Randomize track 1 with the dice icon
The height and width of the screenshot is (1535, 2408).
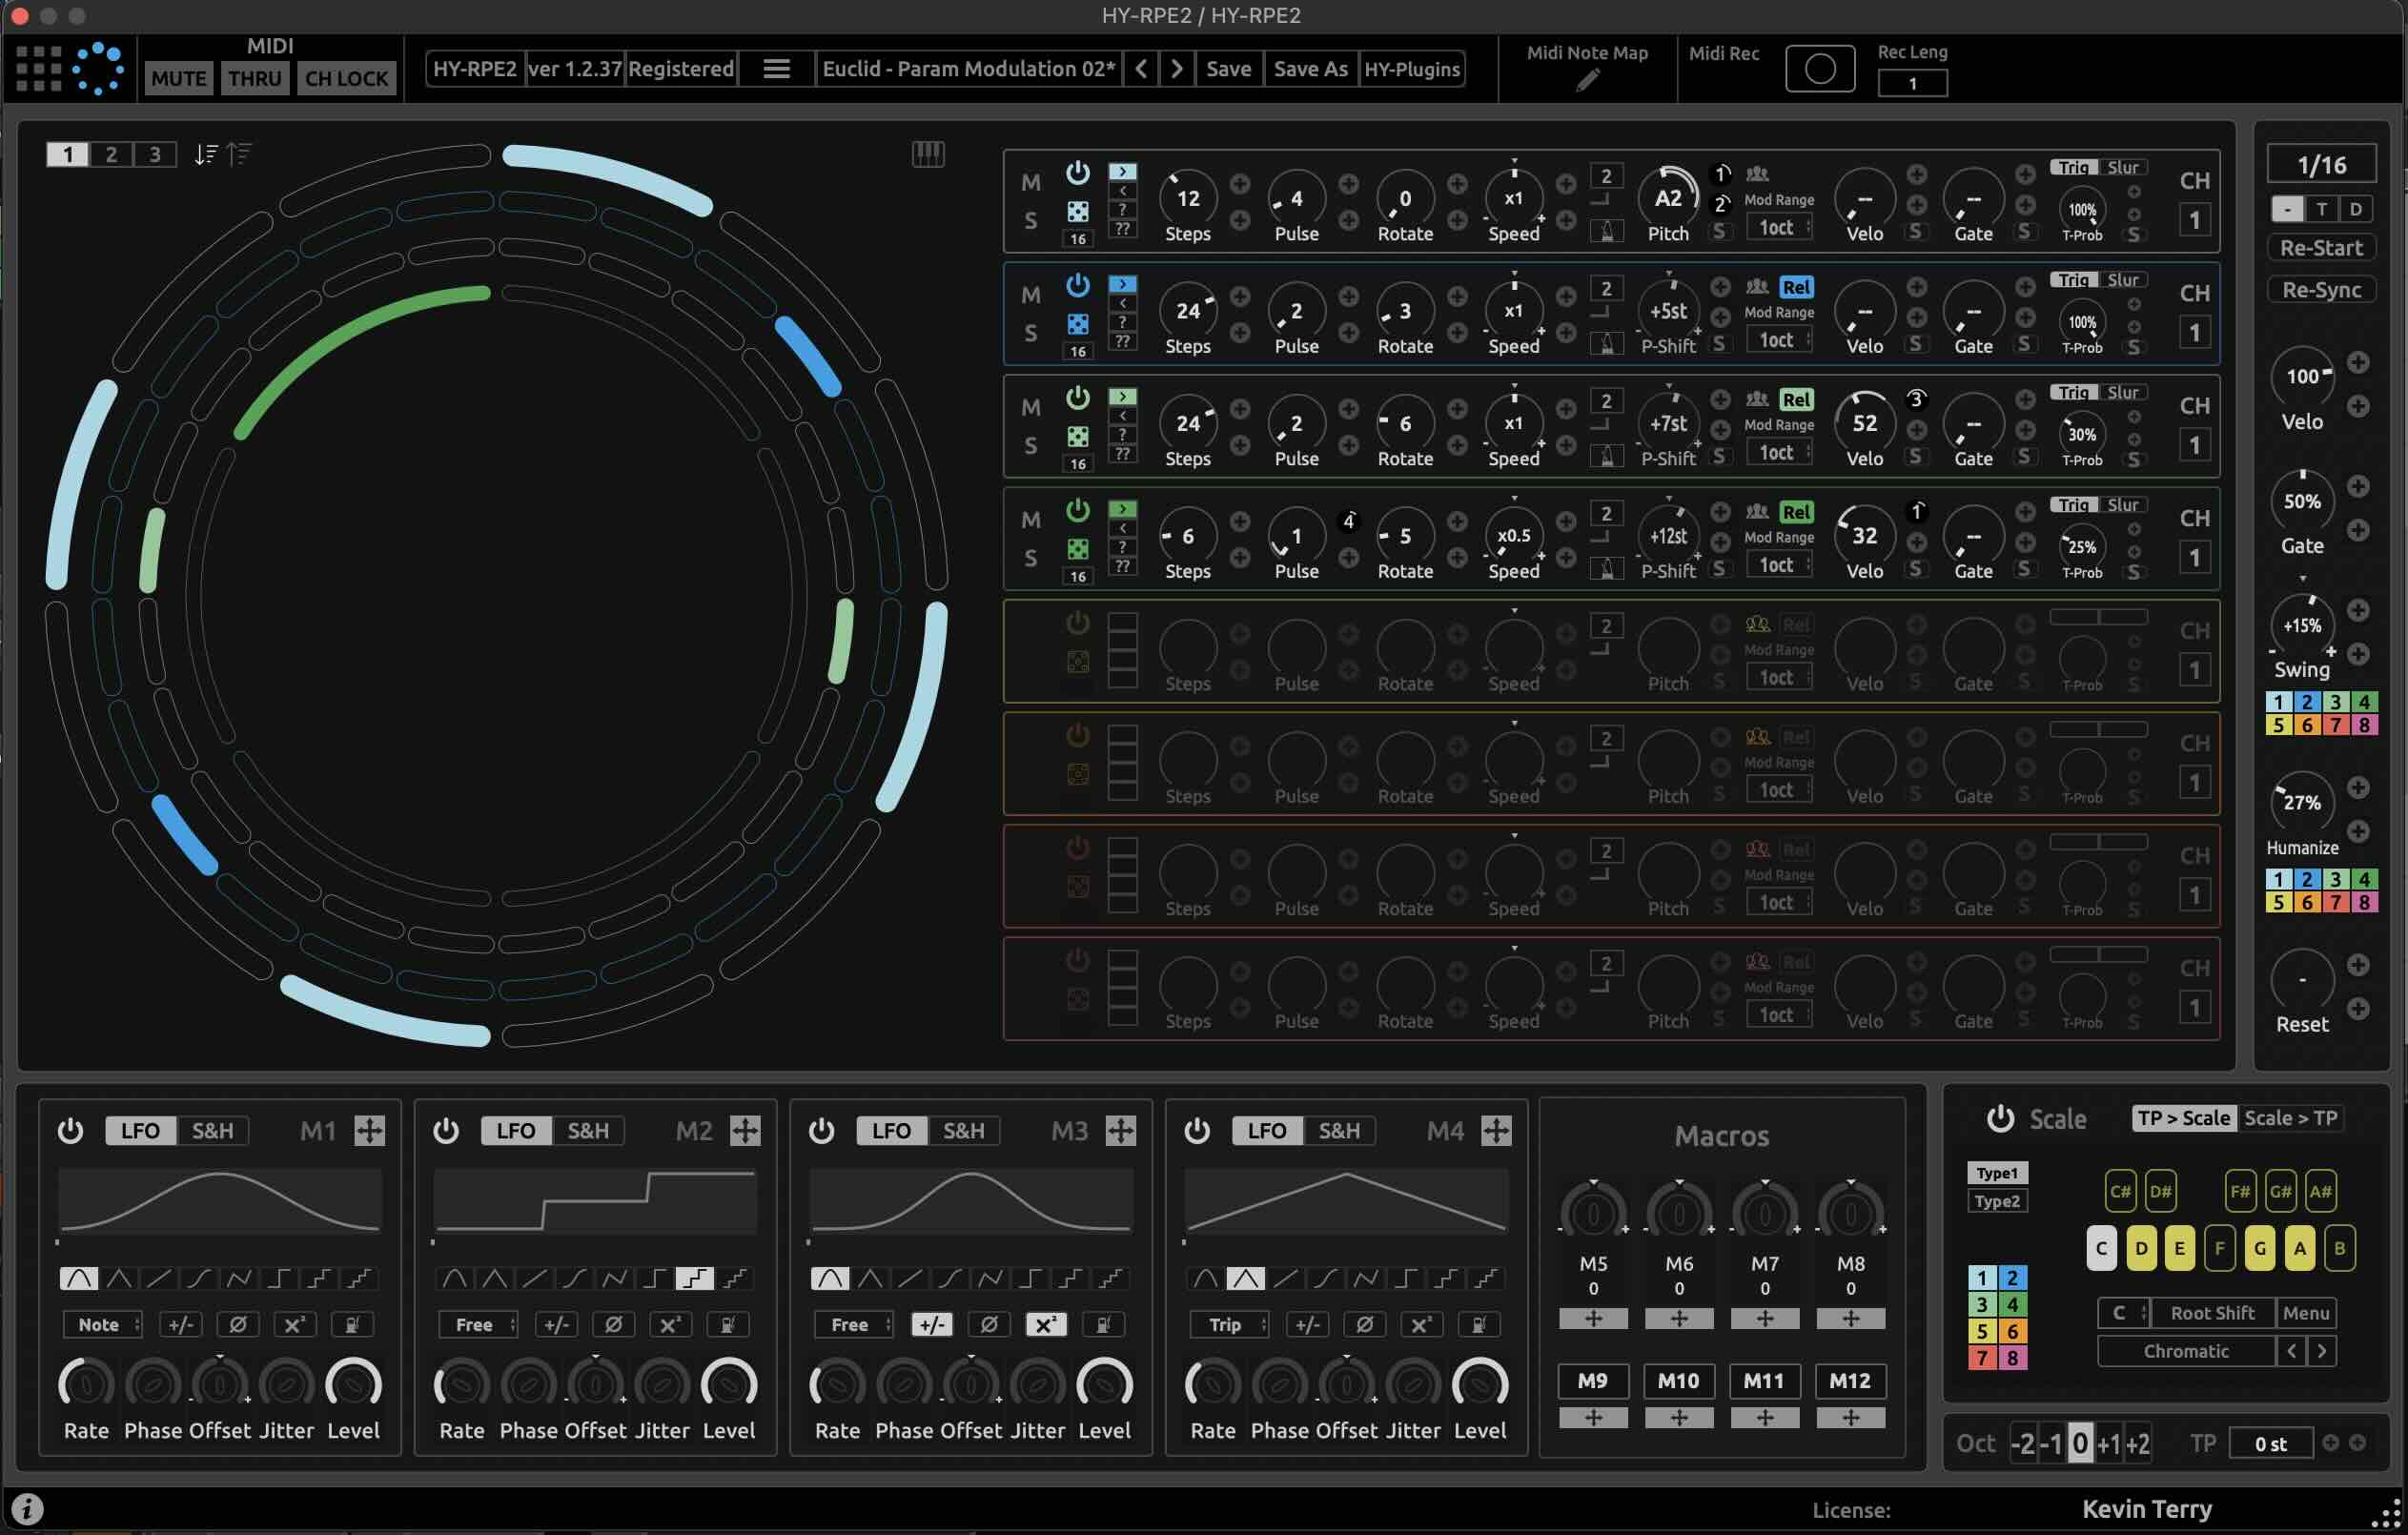coord(1077,212)
